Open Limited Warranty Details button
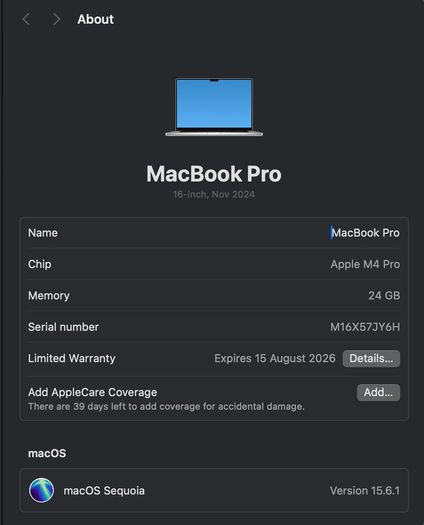The width and height of the screenshot is (424, 525). coord(371,359)
